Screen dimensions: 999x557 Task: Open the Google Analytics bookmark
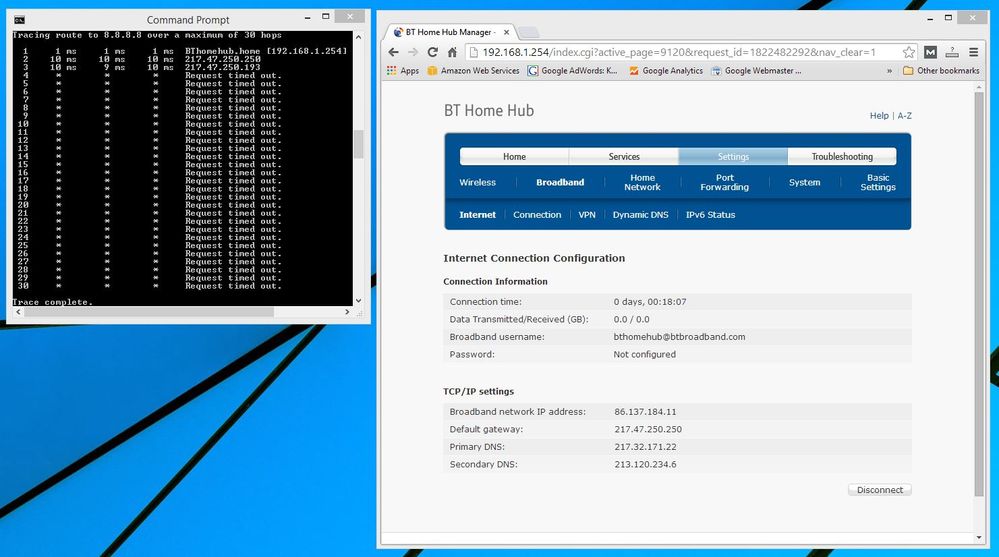click(666, 71)
